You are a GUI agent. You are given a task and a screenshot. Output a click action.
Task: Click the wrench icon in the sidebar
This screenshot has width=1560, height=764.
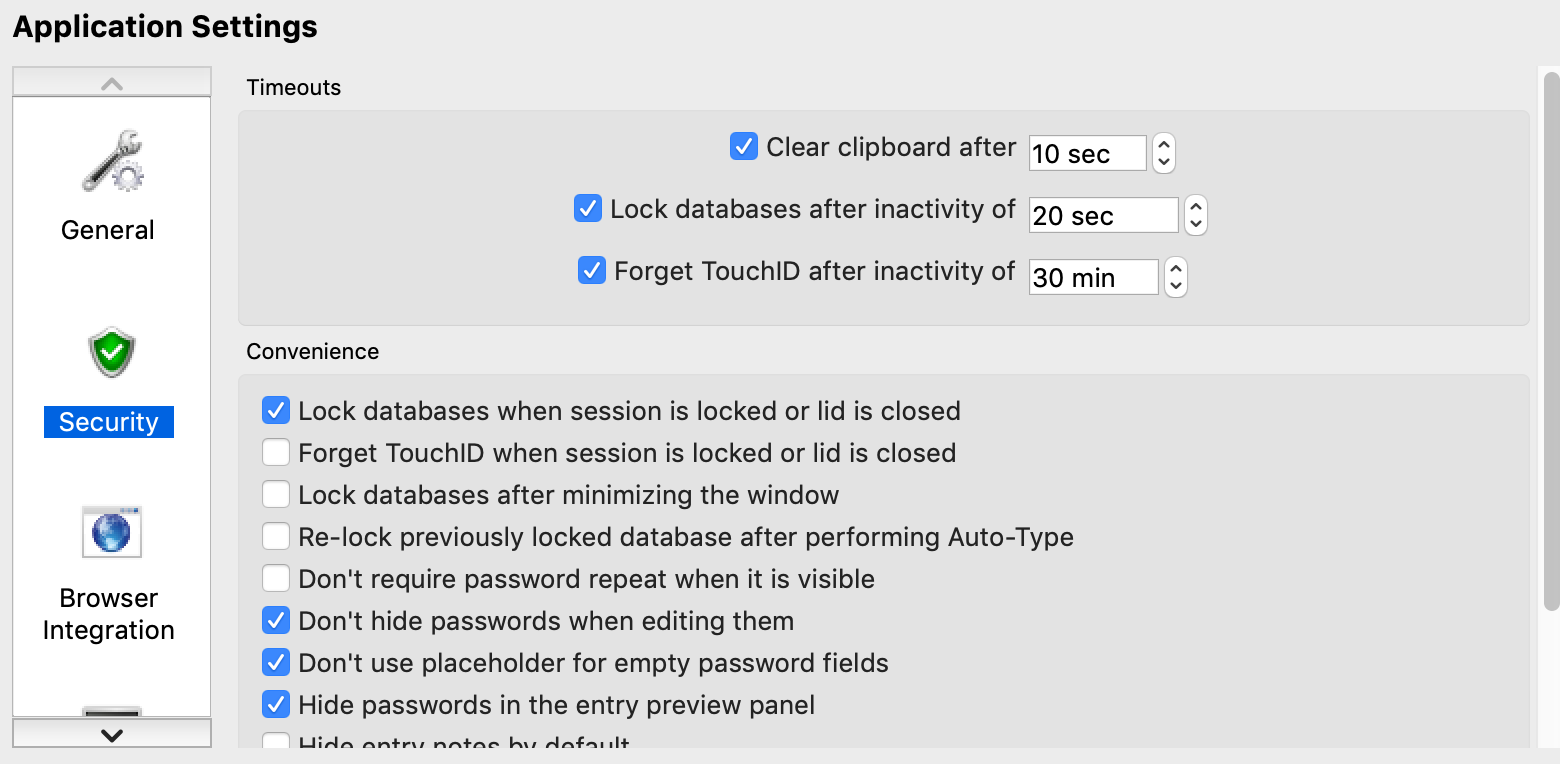(110, 160)
